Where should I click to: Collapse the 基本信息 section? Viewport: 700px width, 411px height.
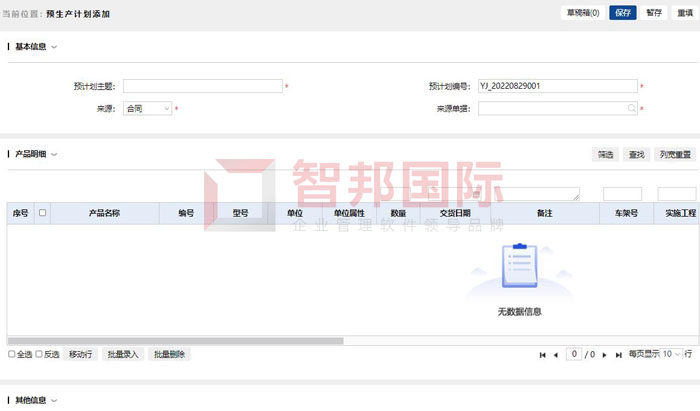point(54,47)
